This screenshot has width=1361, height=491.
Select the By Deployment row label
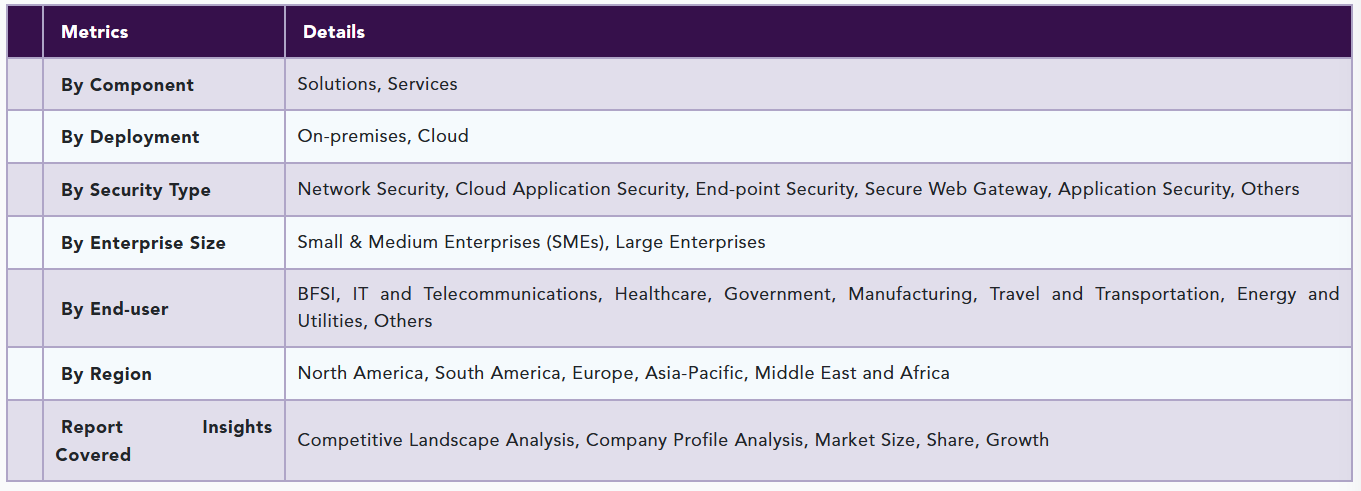coord(130,137)
